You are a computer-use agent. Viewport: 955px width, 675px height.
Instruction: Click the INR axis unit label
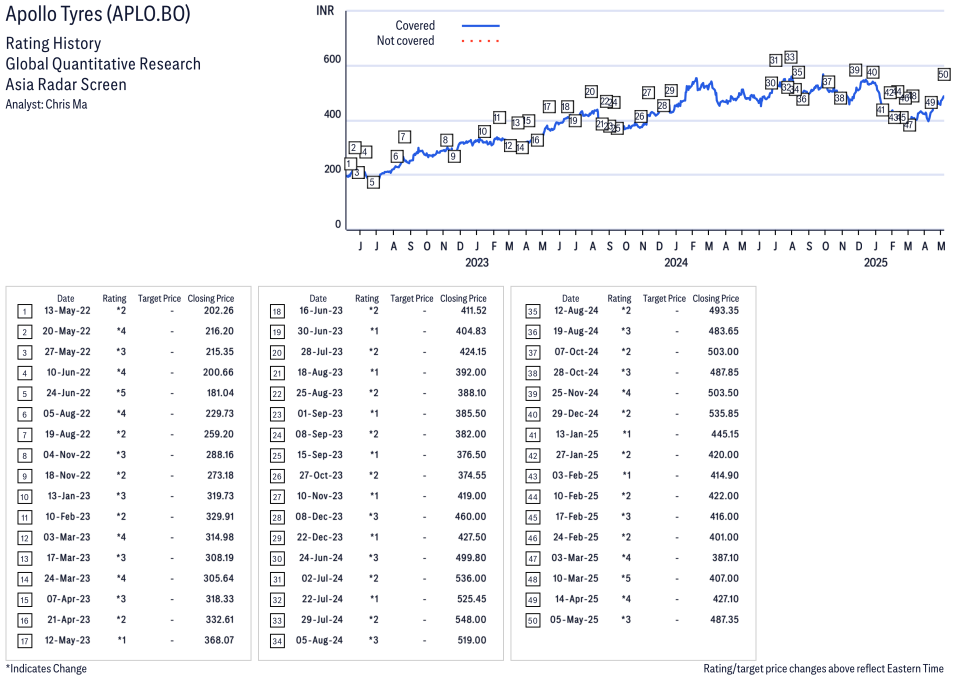[x=325, y=11]
